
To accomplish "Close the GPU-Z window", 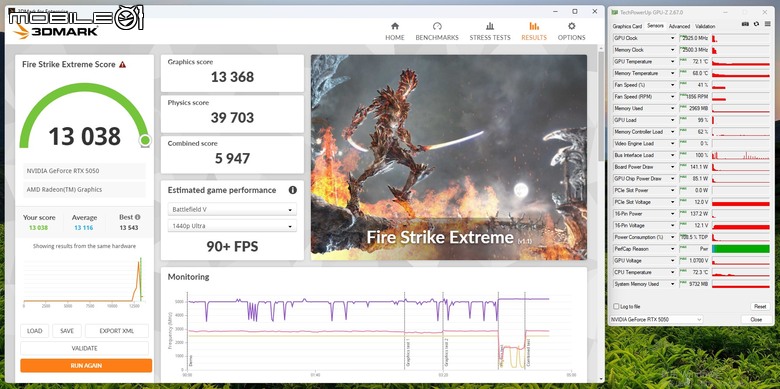I will click(x=765, y=12).
